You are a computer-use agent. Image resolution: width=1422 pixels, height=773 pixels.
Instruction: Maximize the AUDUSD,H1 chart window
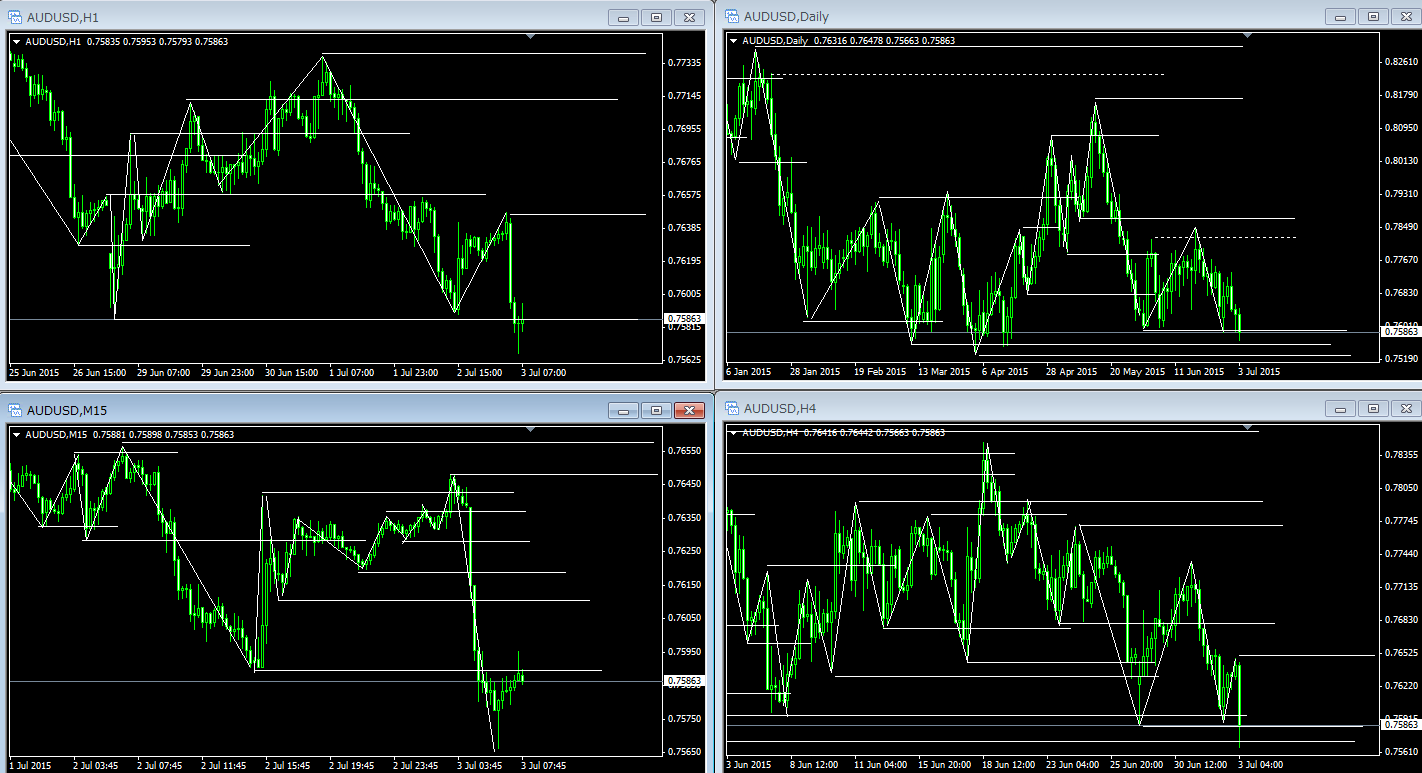click(656, 18)
